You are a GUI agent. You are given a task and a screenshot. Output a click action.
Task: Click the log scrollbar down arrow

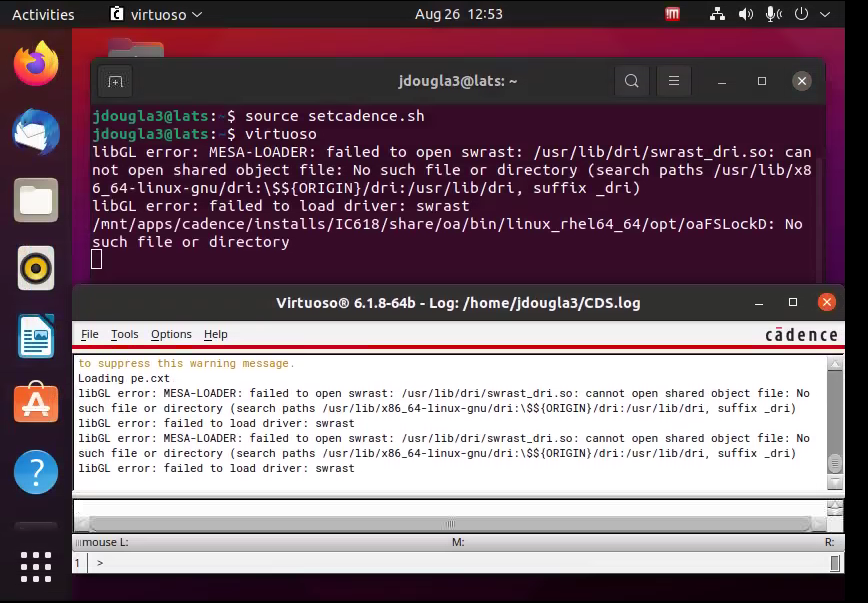click(835, 482)
